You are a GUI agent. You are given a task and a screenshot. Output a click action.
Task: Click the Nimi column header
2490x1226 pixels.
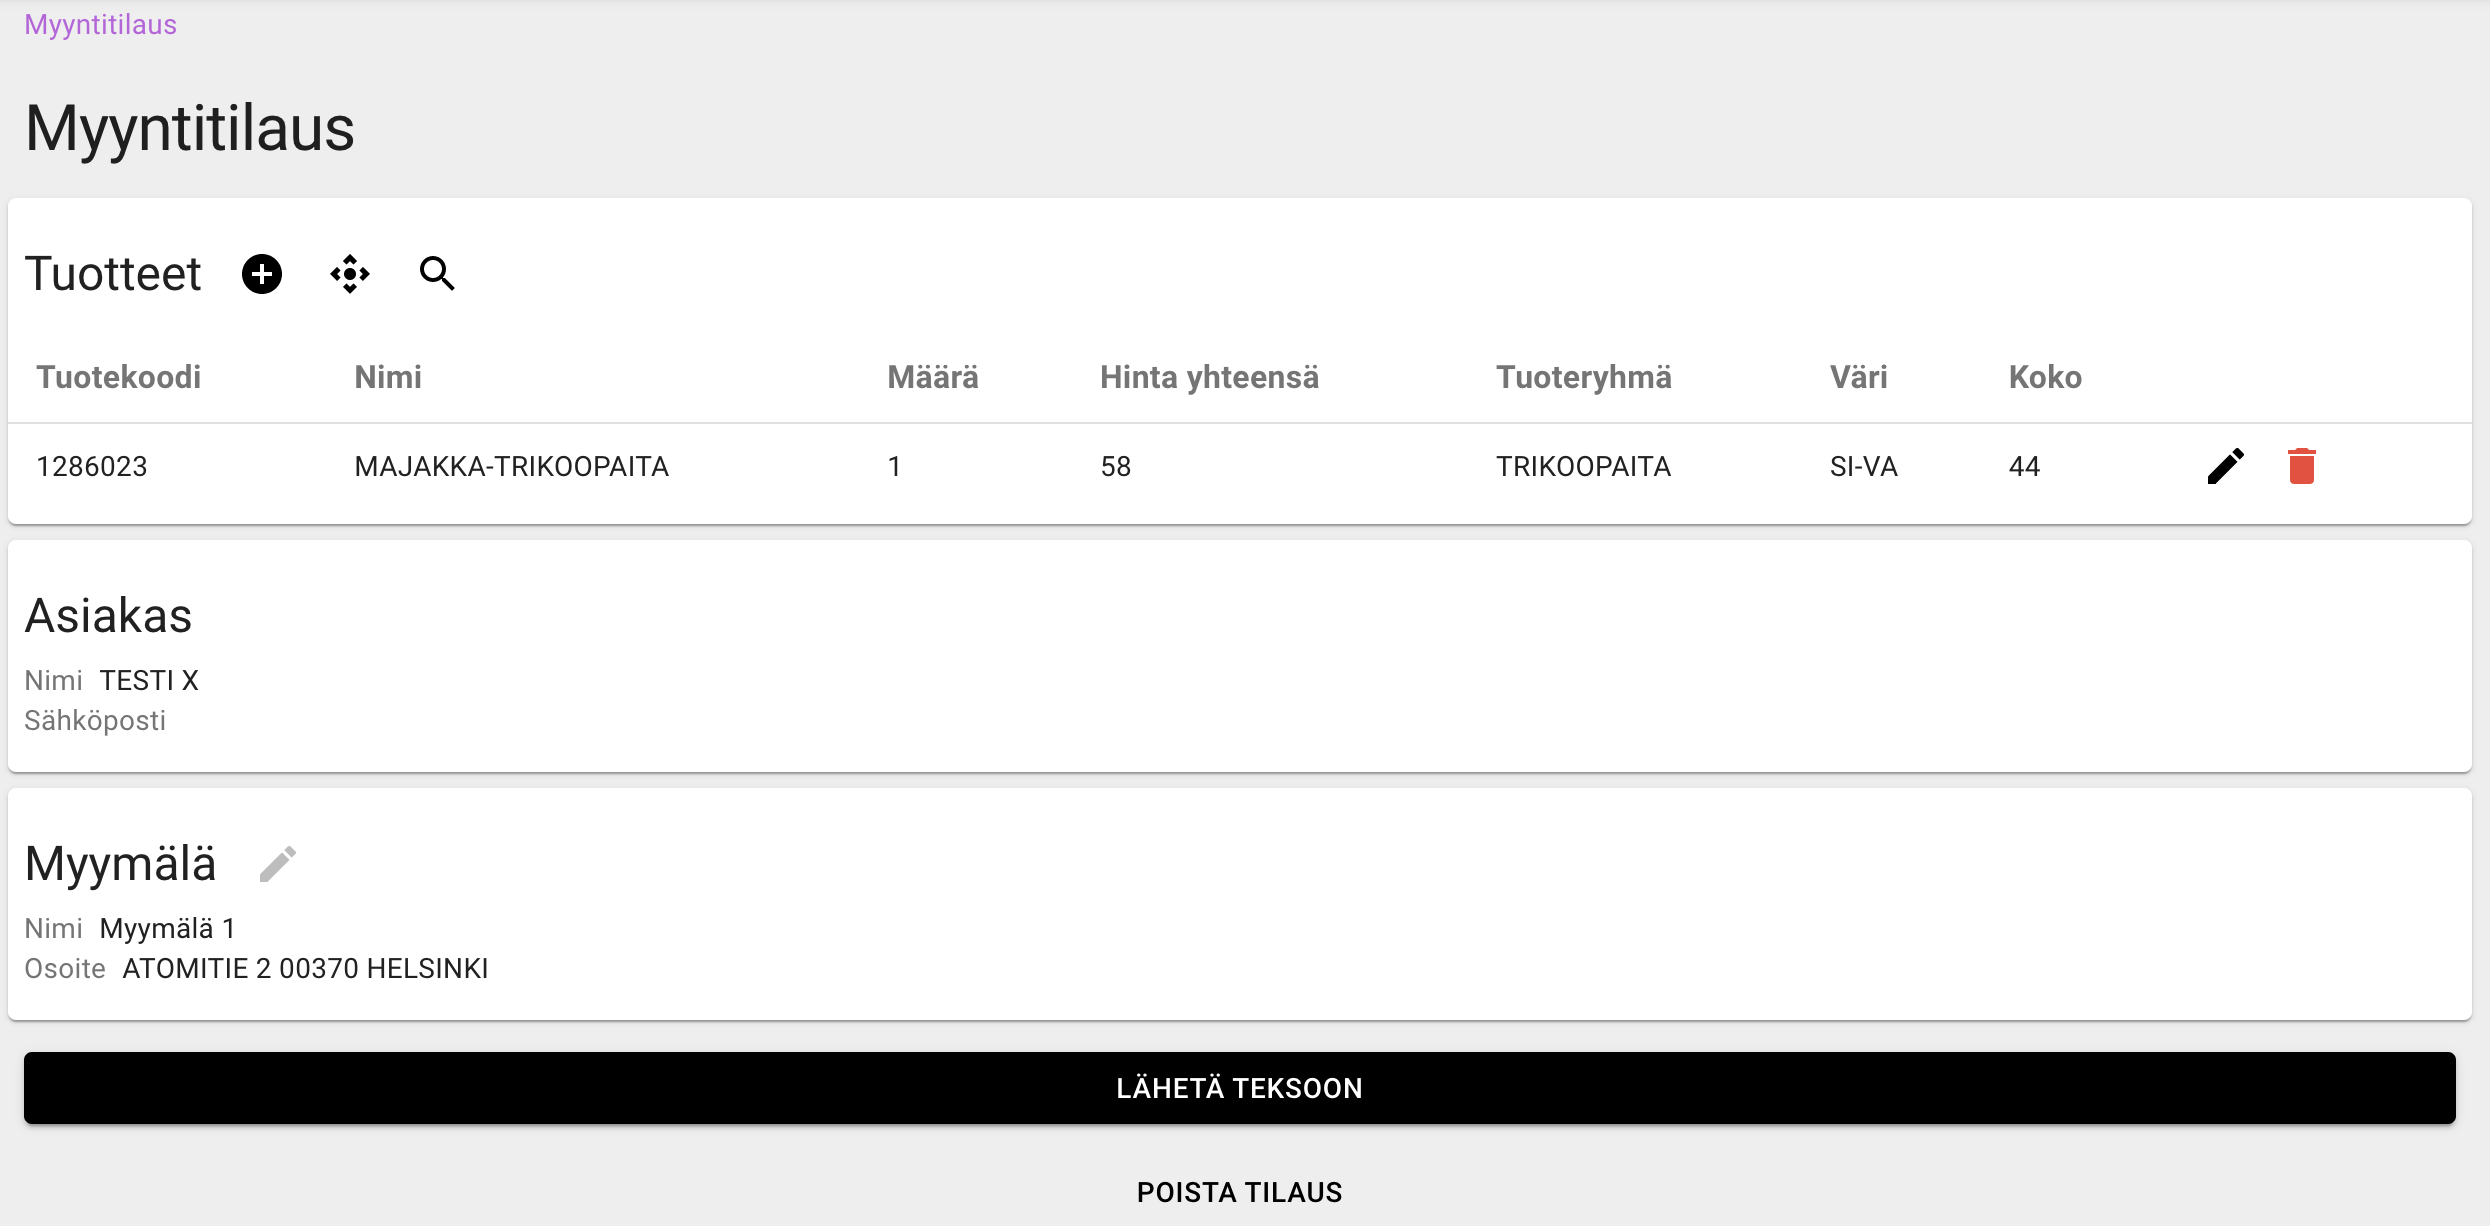(388, 377)
